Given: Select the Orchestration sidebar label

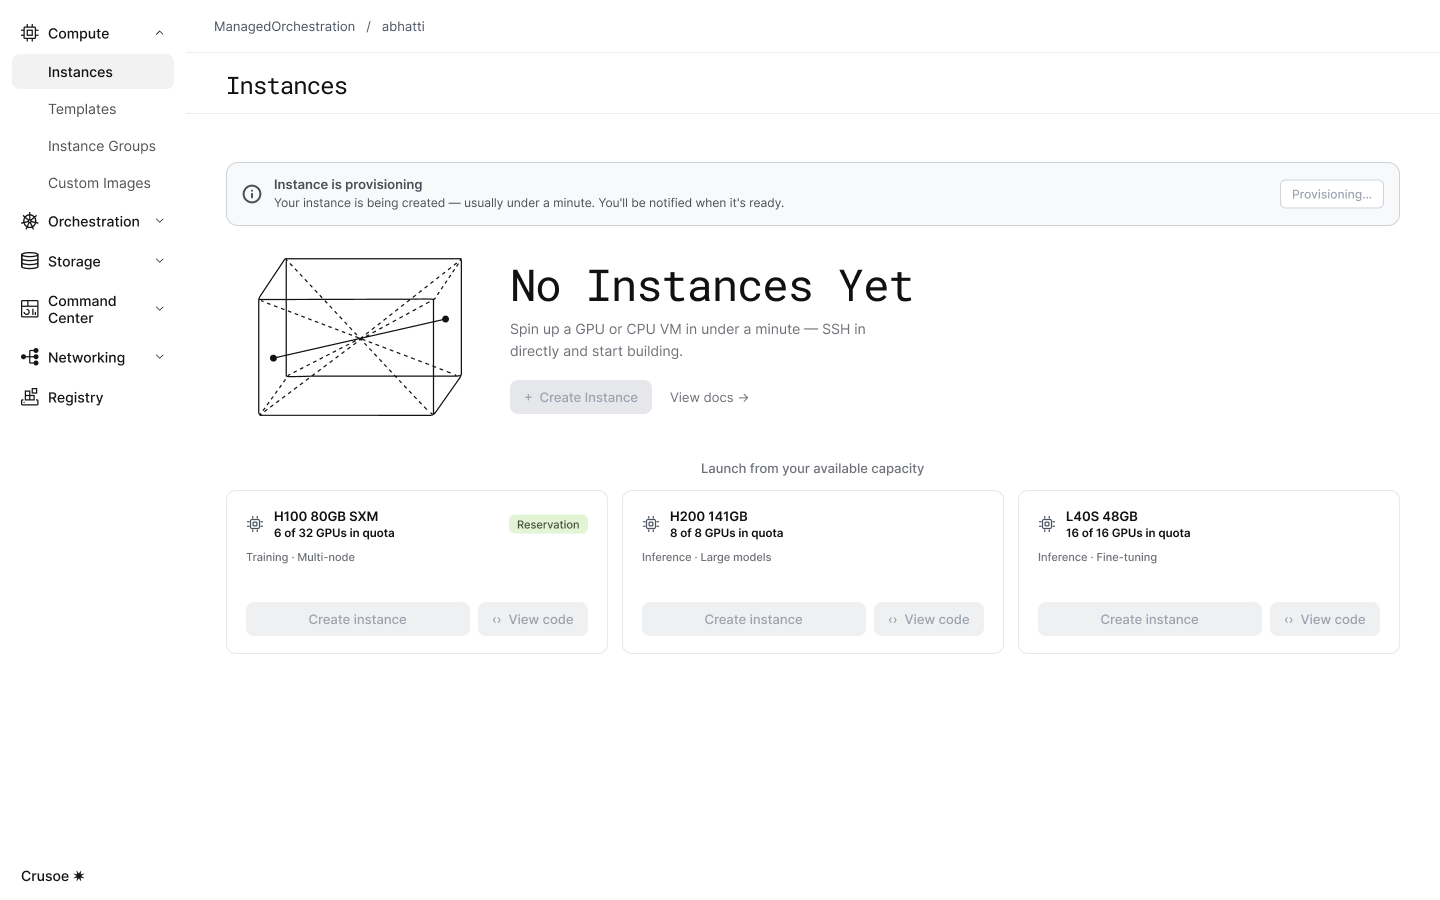Looking at the screenshot, I should [94, 221].
